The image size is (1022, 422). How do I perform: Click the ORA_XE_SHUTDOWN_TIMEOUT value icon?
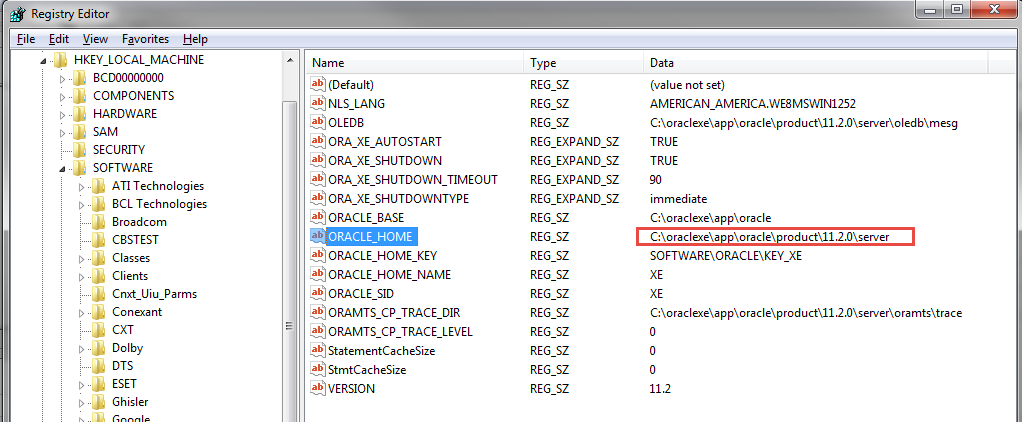pos(317,179)
